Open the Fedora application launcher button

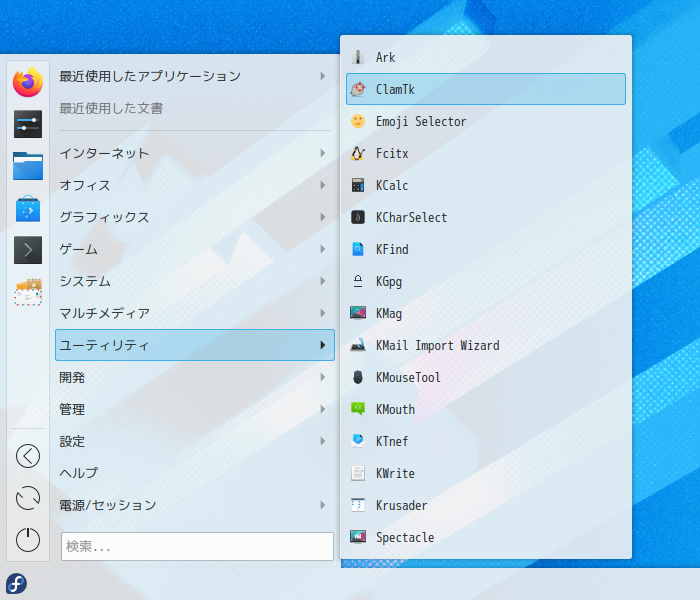pos(17,583)
